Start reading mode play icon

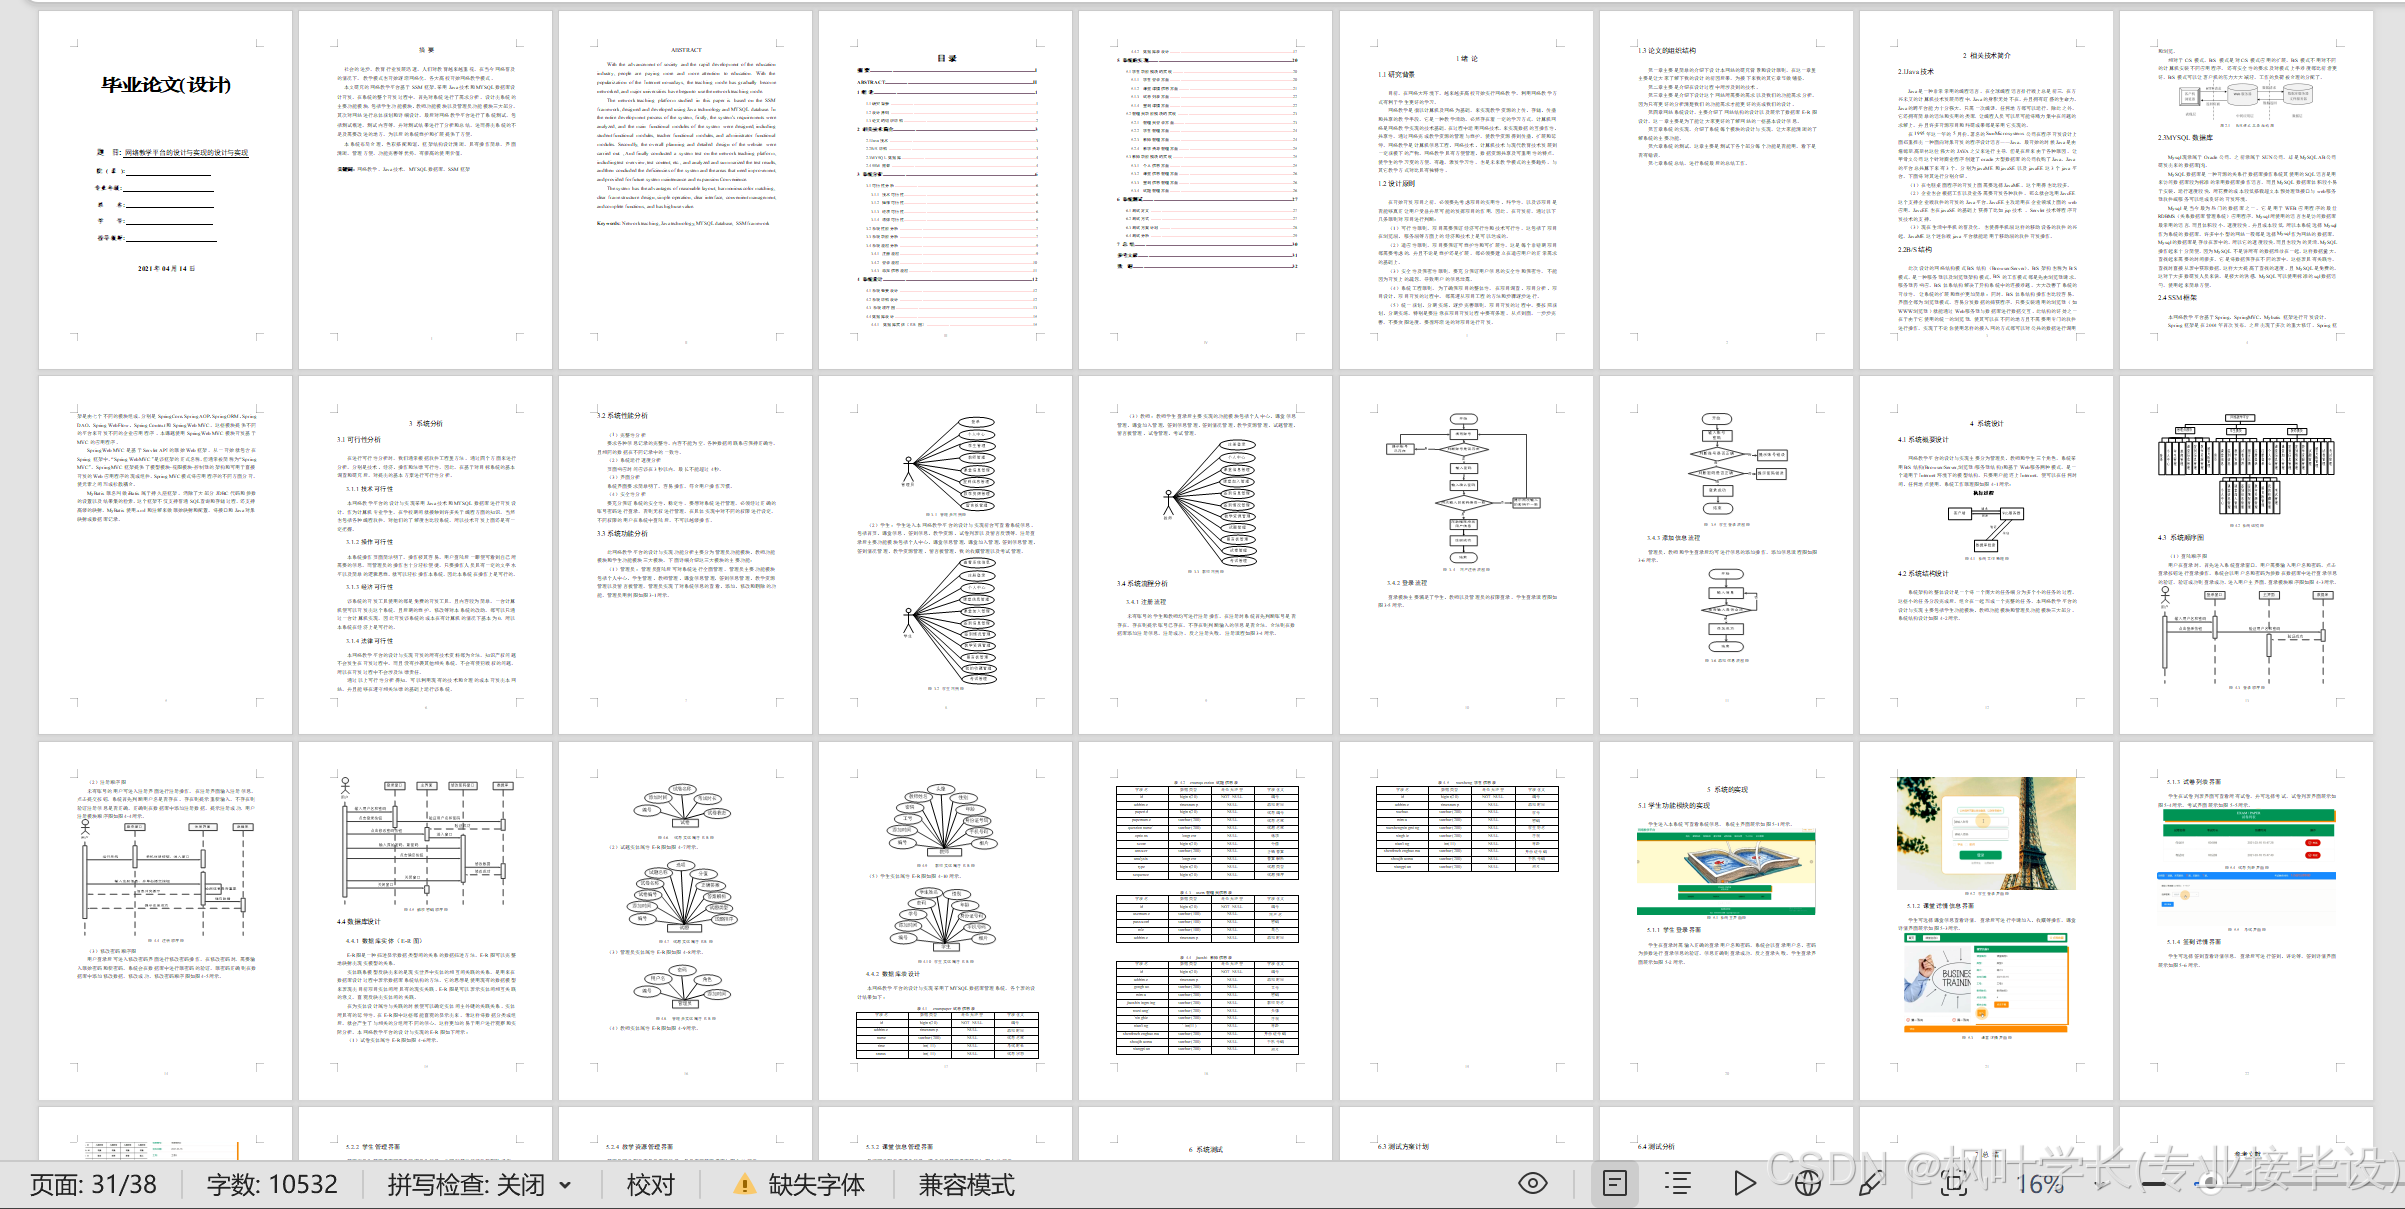(x=1744, y=1184)
